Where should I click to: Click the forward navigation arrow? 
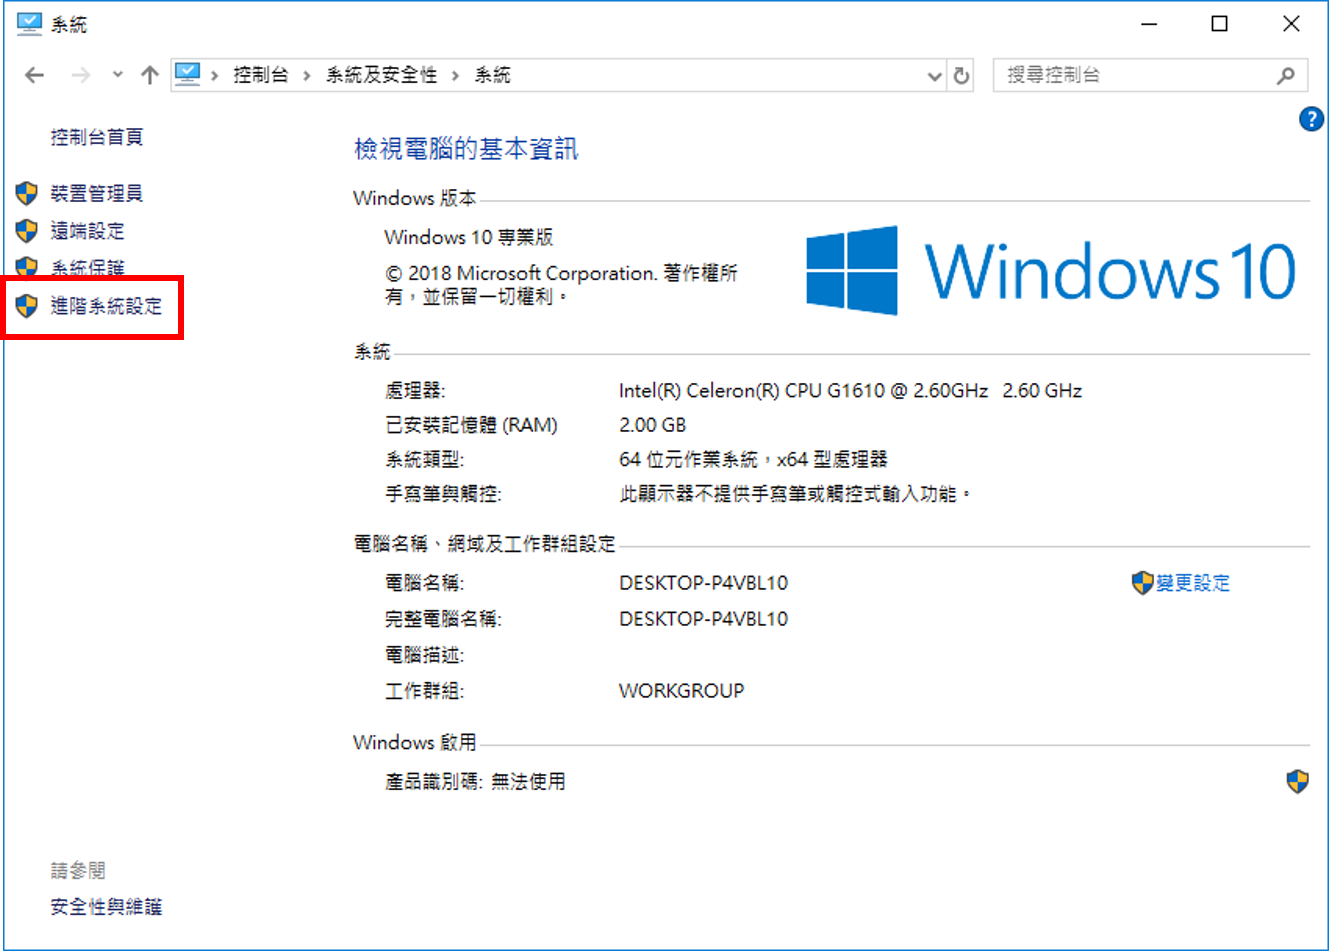click(x=81, y=75)
